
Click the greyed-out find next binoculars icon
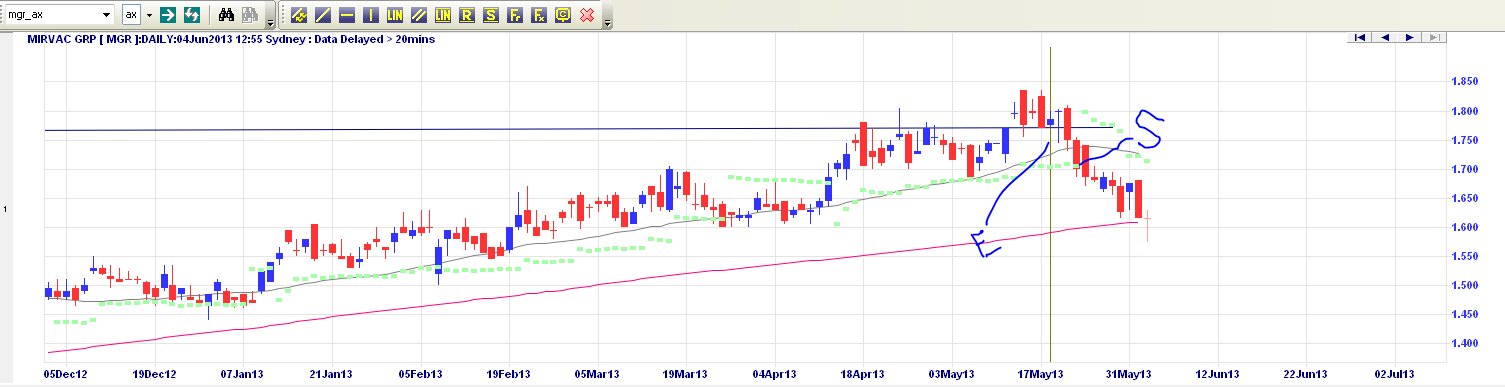click(x=250, y=16)
